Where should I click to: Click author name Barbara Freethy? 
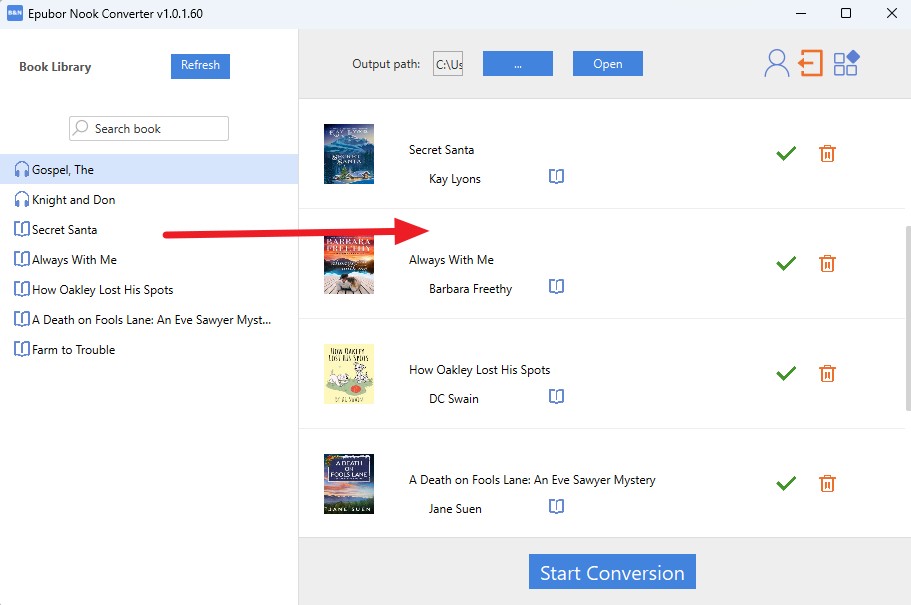(x=470, y=289)
